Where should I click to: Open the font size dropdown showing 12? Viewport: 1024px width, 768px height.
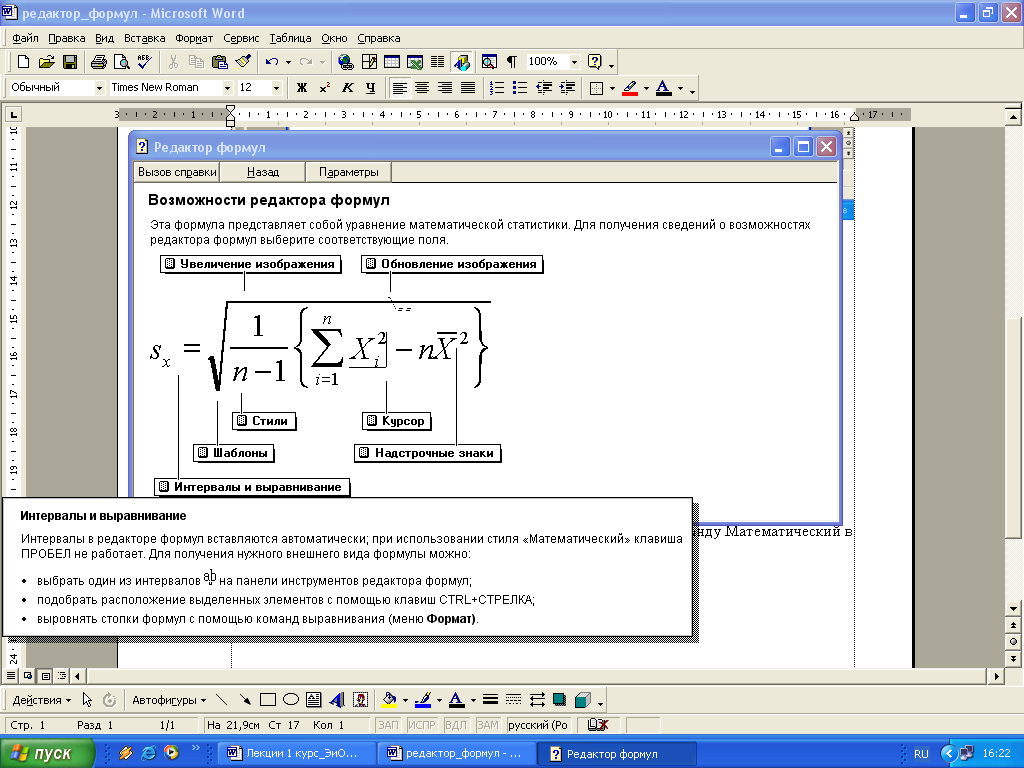[276, 88]
